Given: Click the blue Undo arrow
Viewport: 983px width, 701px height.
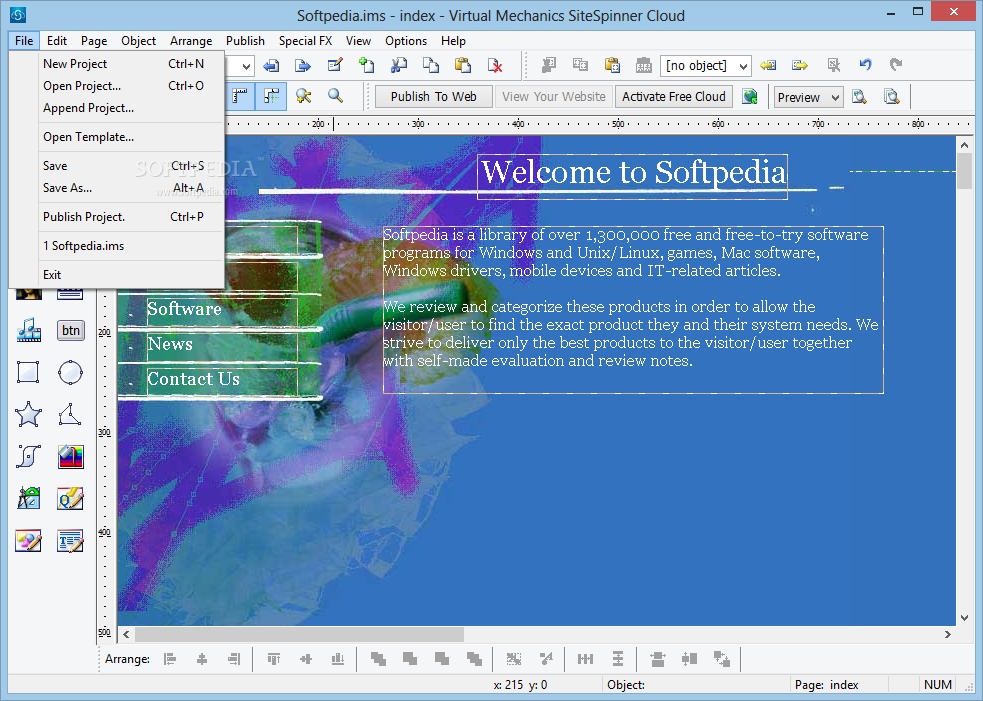Looking at the screenshot, I should pyautogui.click(x=865, y=65).
